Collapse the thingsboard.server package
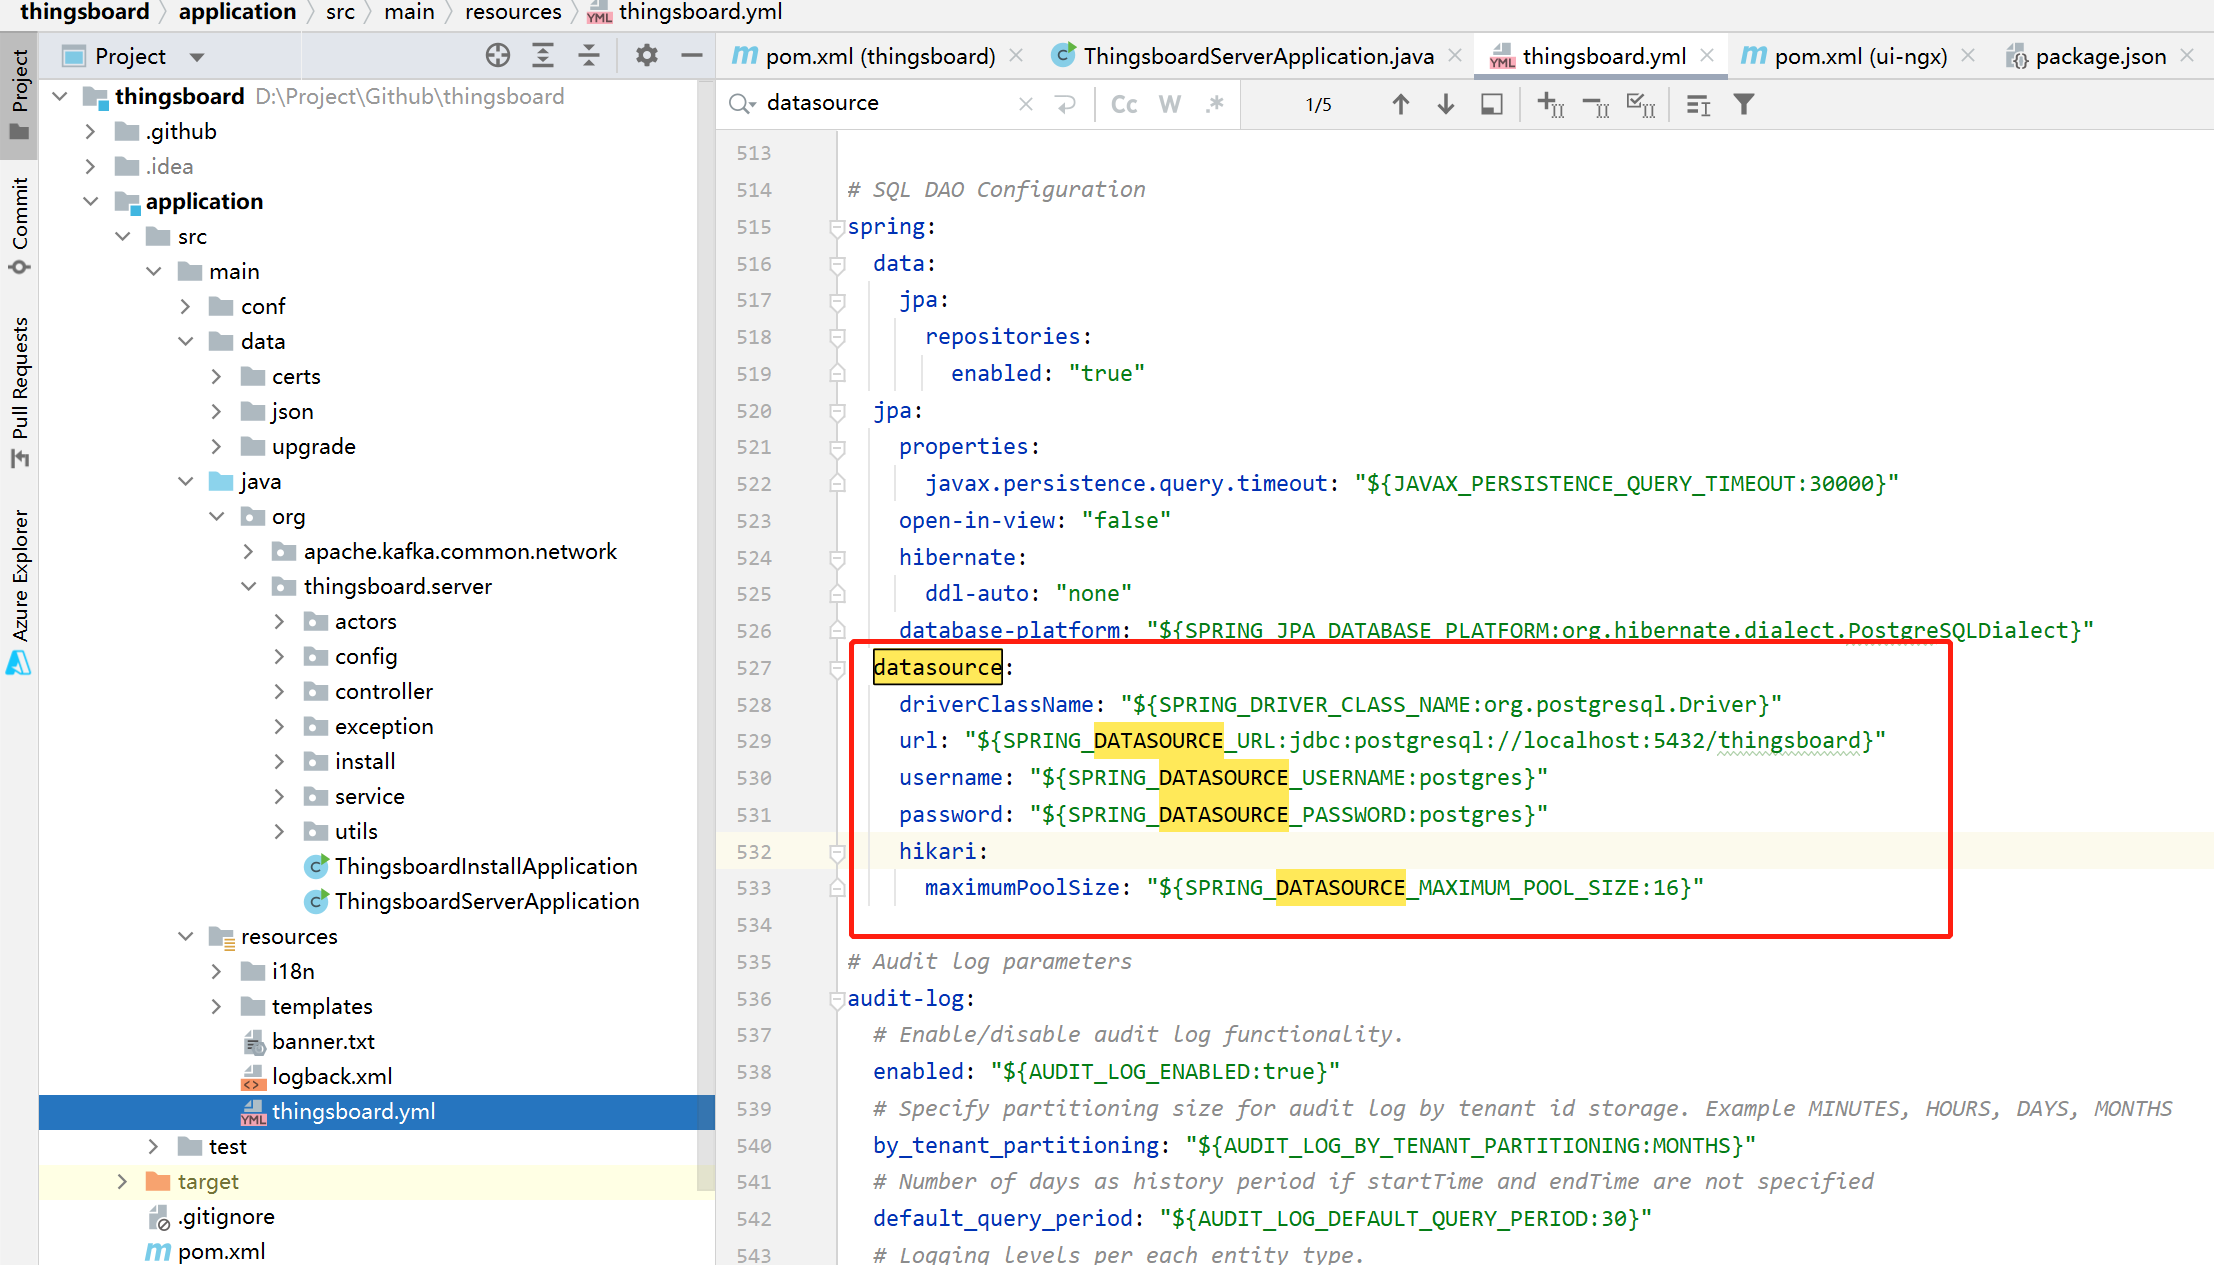 pos(248,586)
